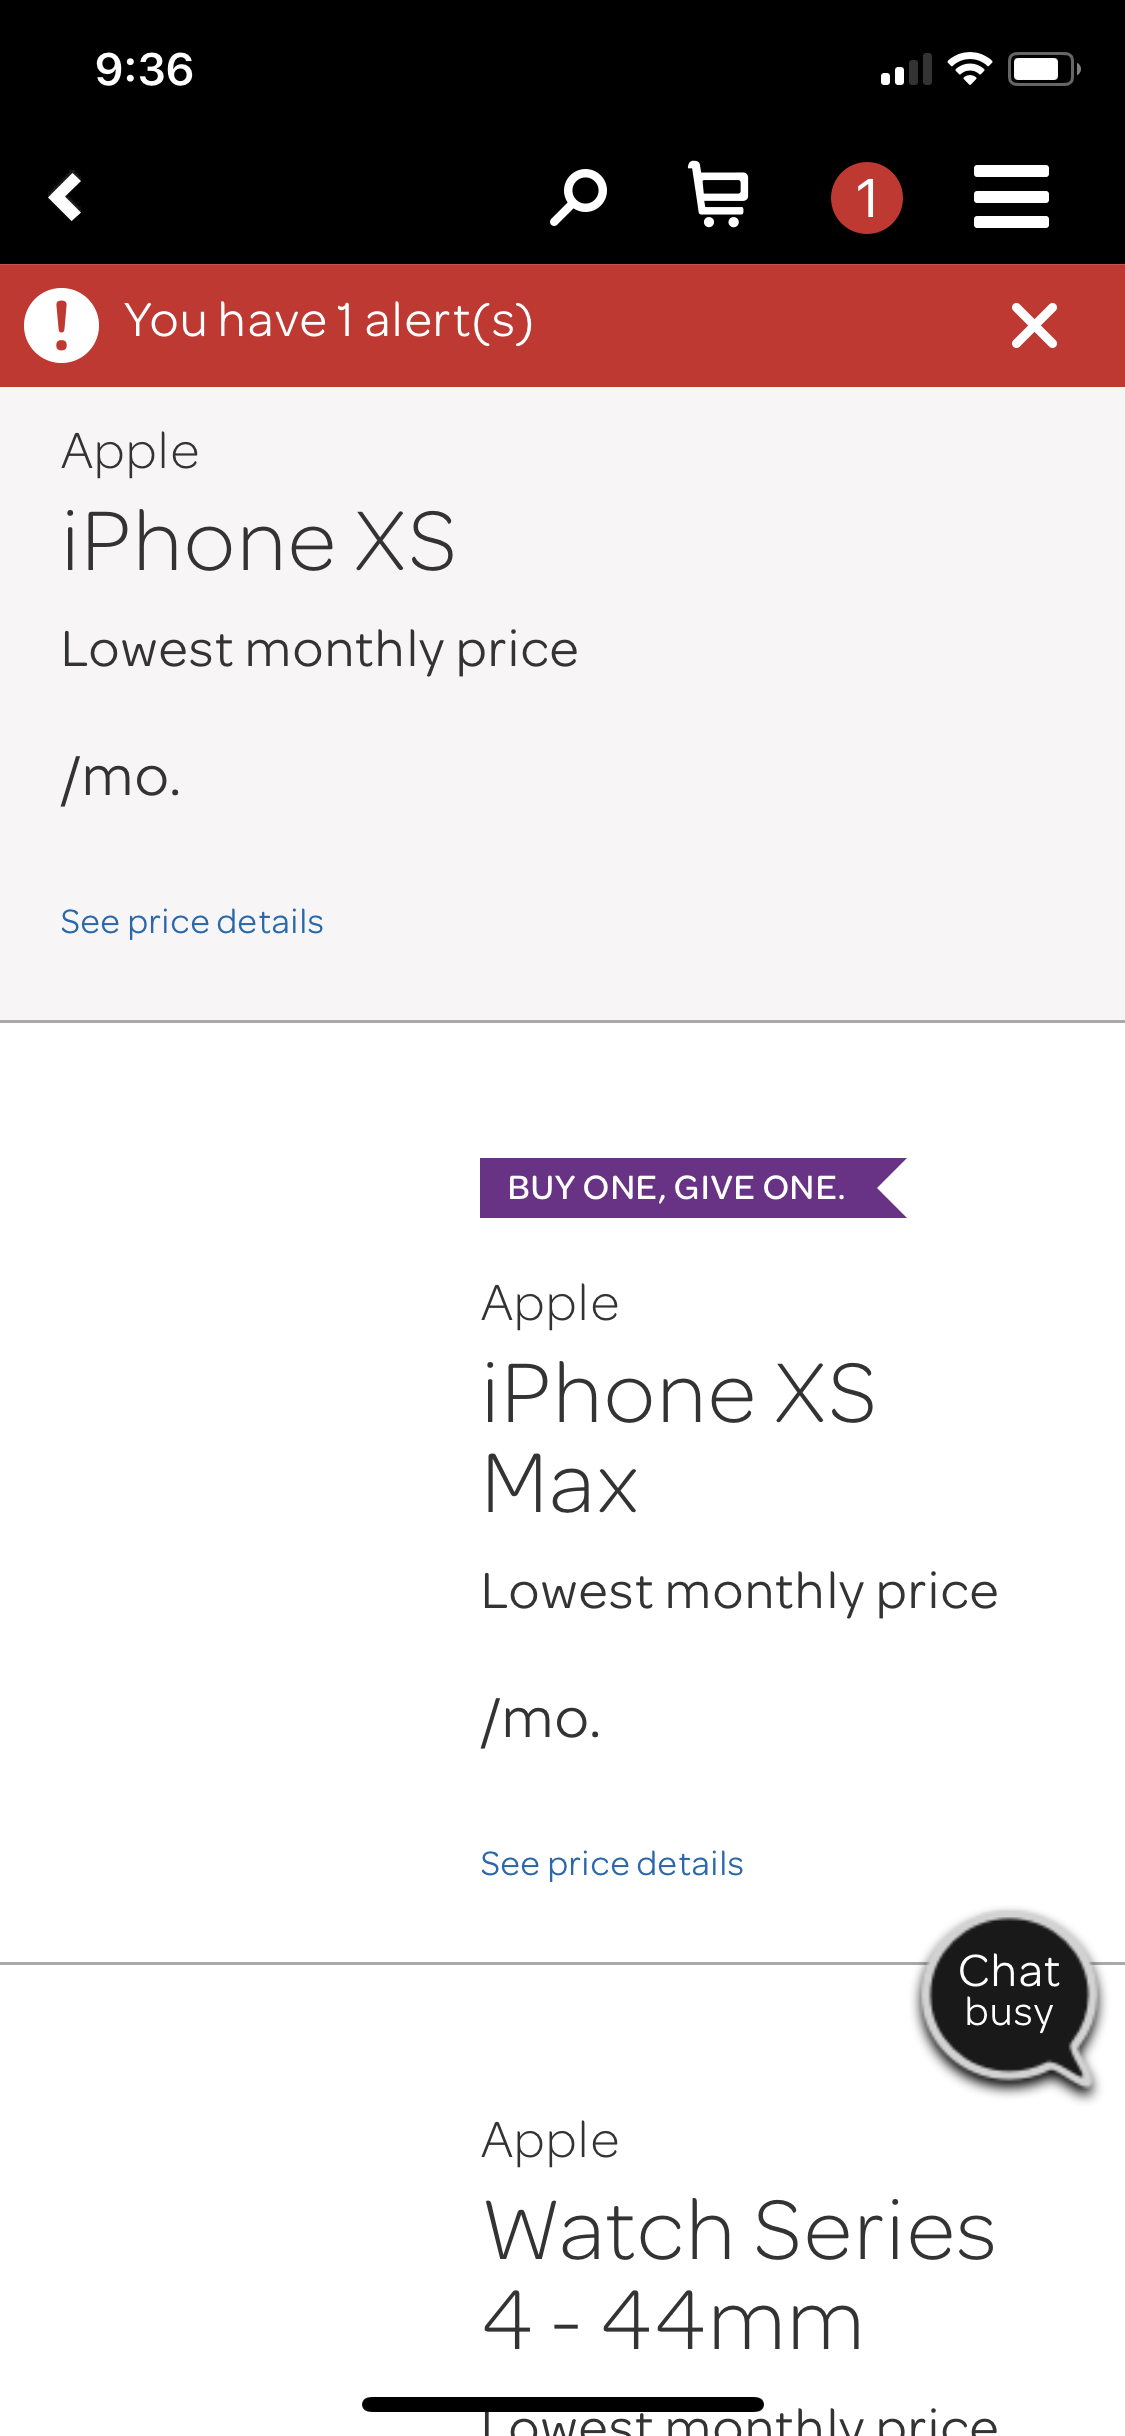Image resolution: width=1125 pixels, height=2436 pixels.
Task: Open the hamburger menu icon
Action: (x=1011, y=197)
